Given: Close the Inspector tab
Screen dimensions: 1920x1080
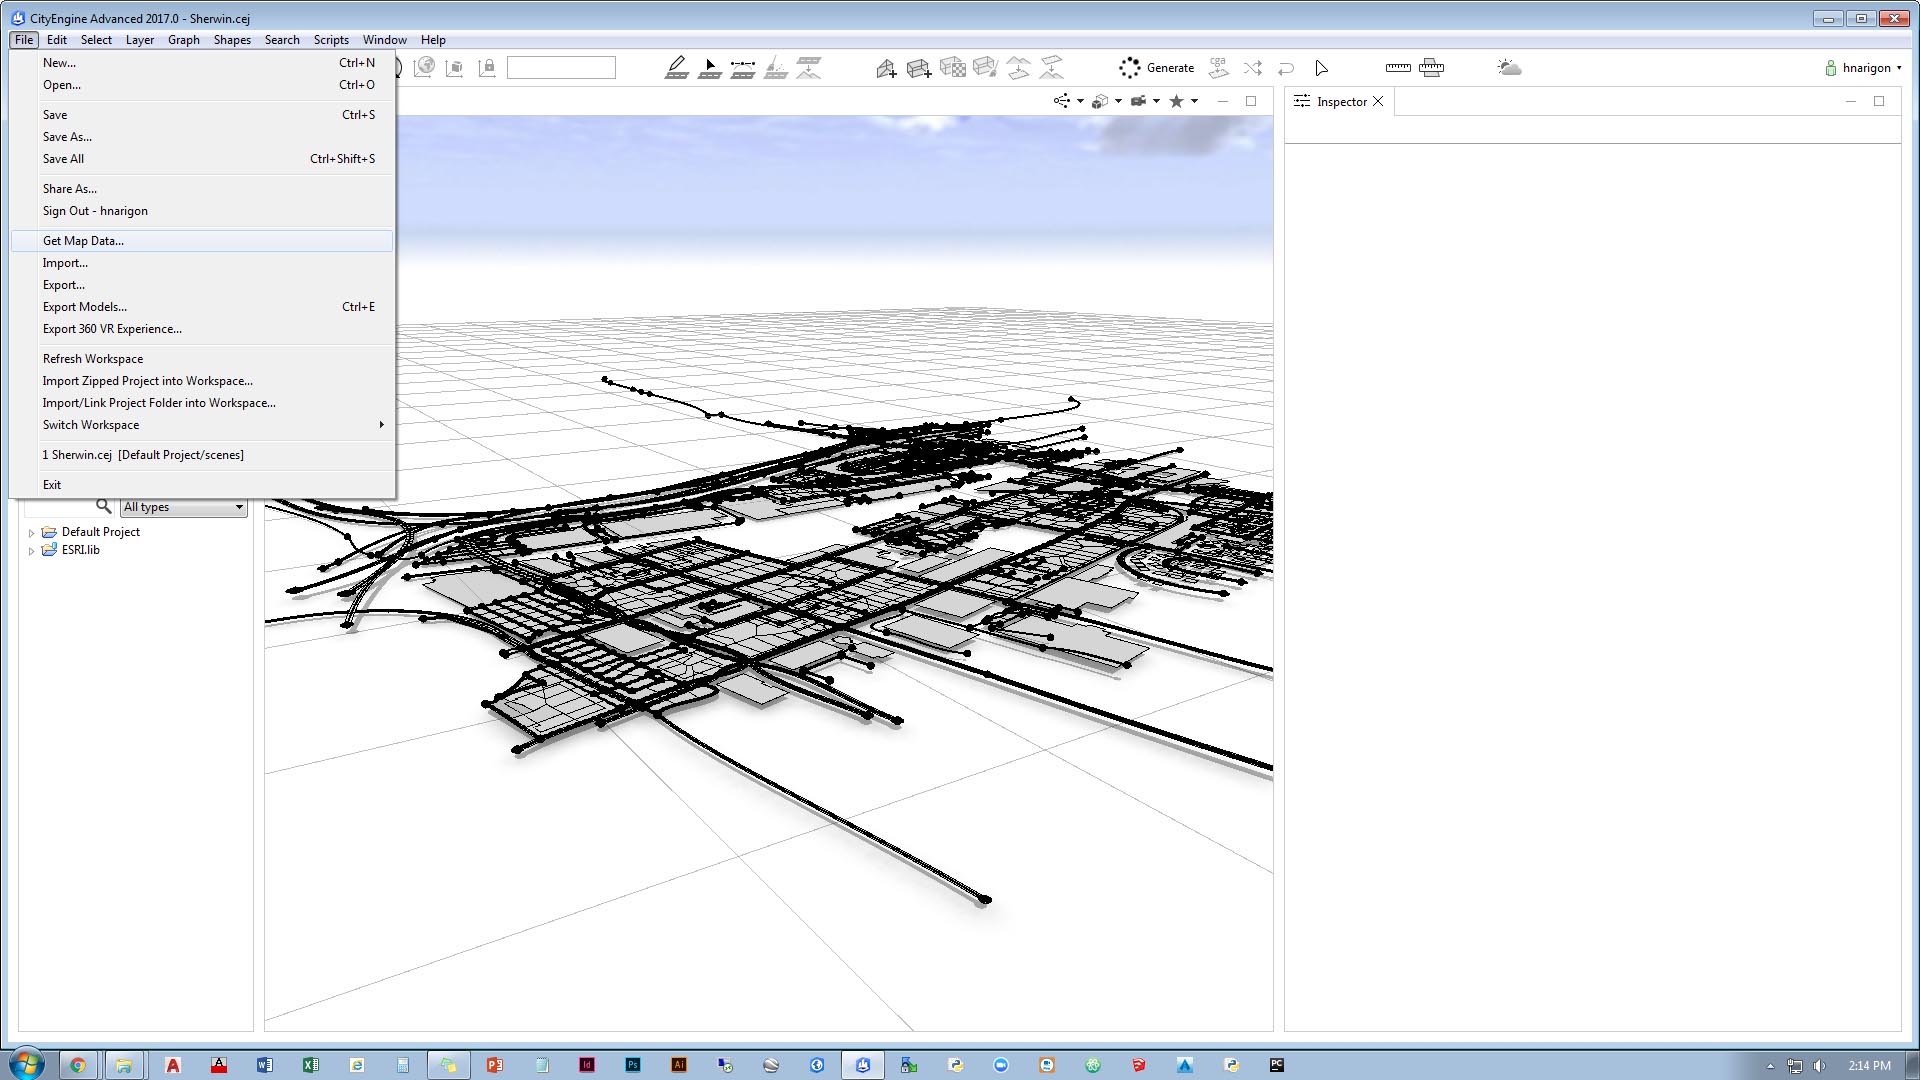Looking at the screenshot, I should tap(1378, 101).
